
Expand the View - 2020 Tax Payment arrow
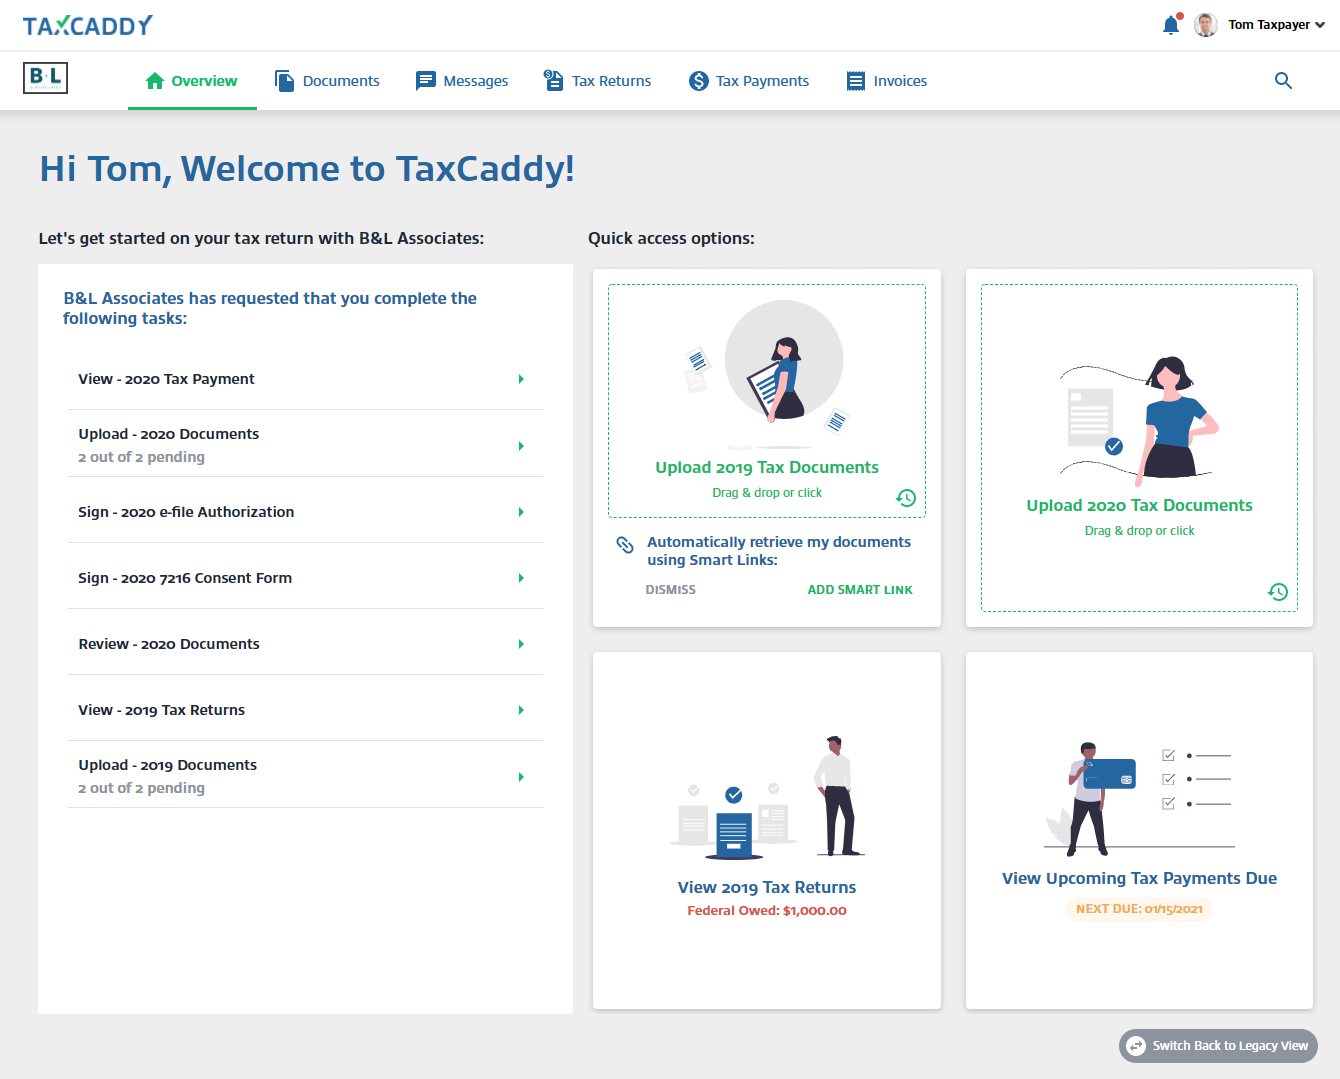pyautogui.click(x=521, y=379)
